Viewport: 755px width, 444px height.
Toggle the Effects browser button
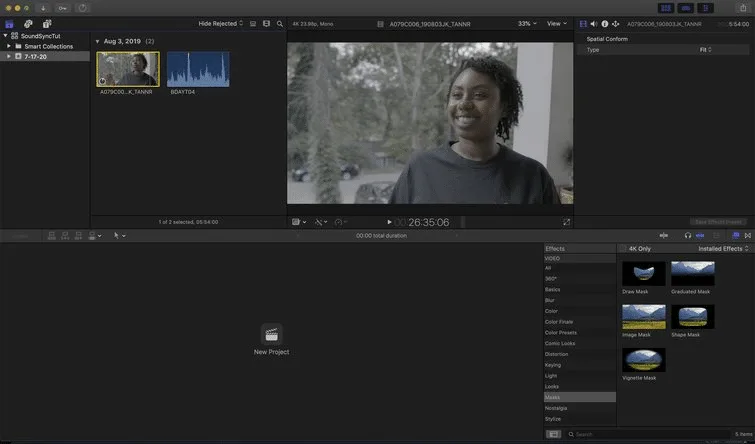pos(736,235)
